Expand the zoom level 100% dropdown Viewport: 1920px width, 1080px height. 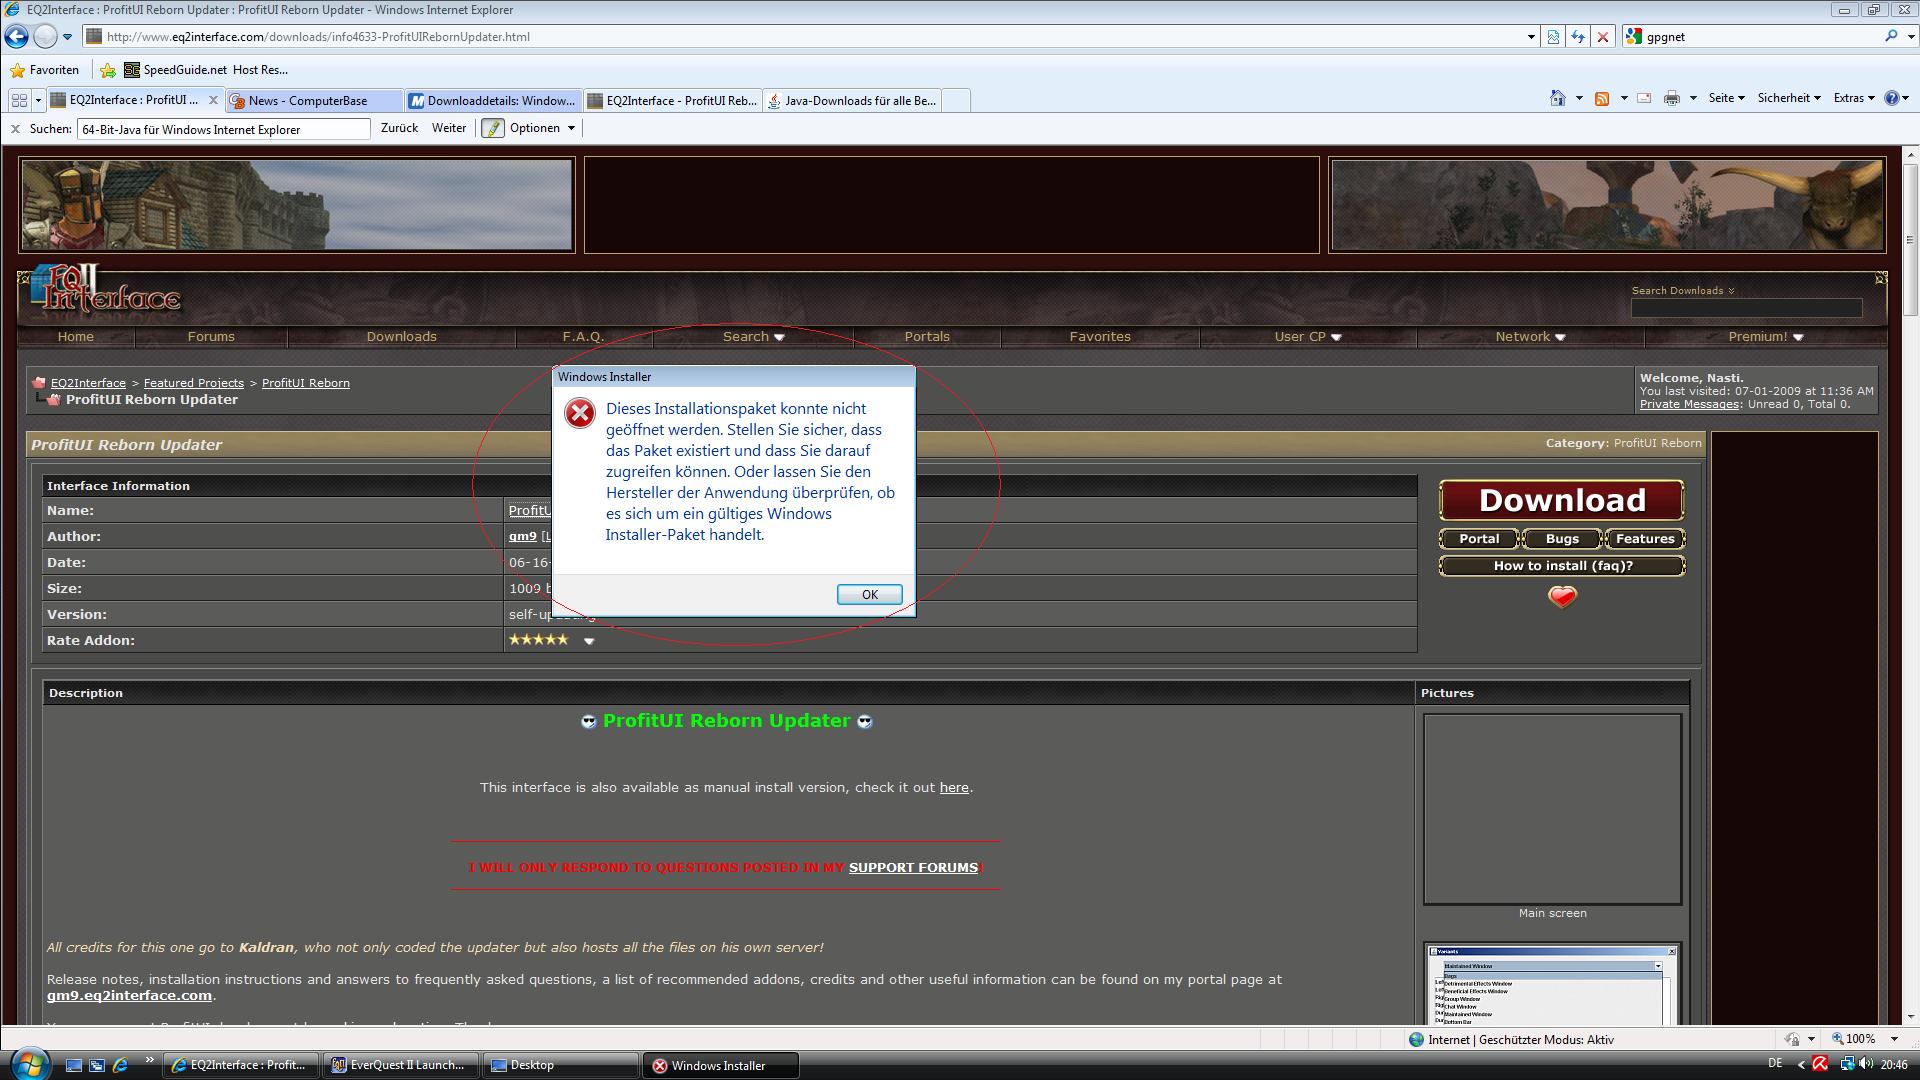pyautogui.click(x=1894, y=1039)
